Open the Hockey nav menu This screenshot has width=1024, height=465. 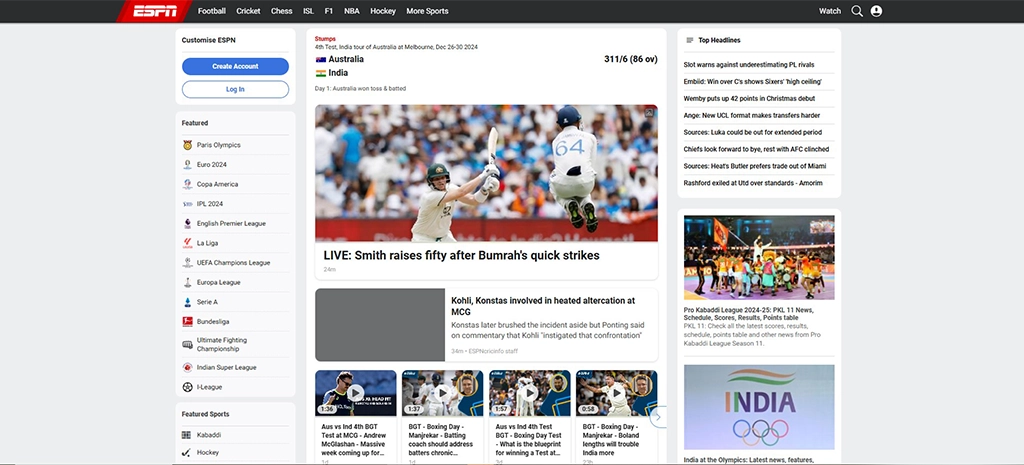(383, 11)
